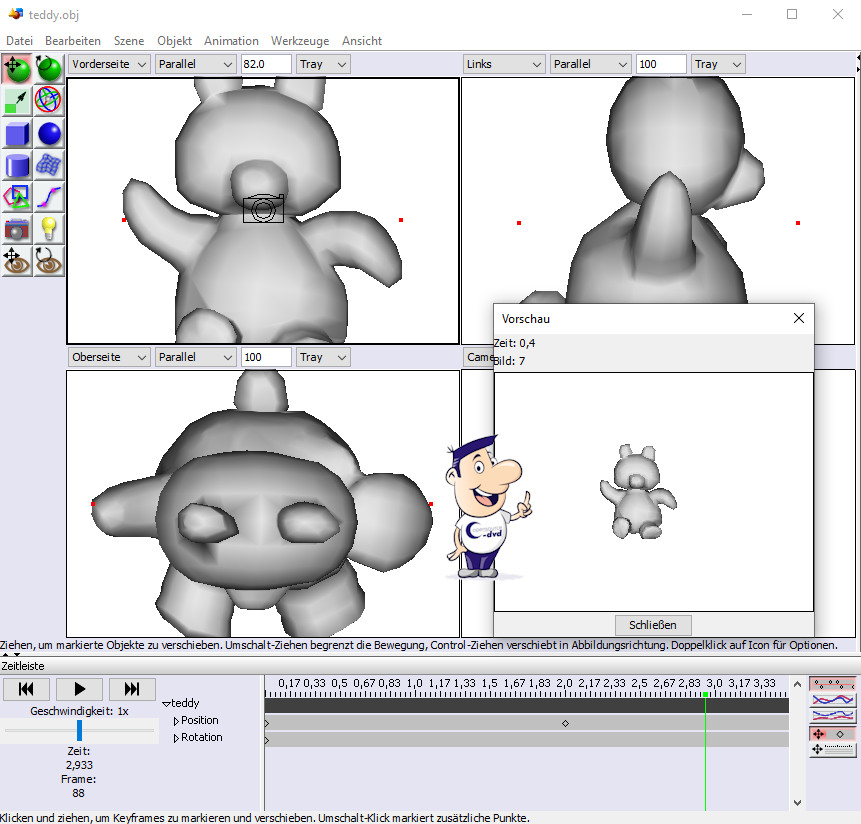
Task: Select the Rotate Object tool
Action: point(49,69)
